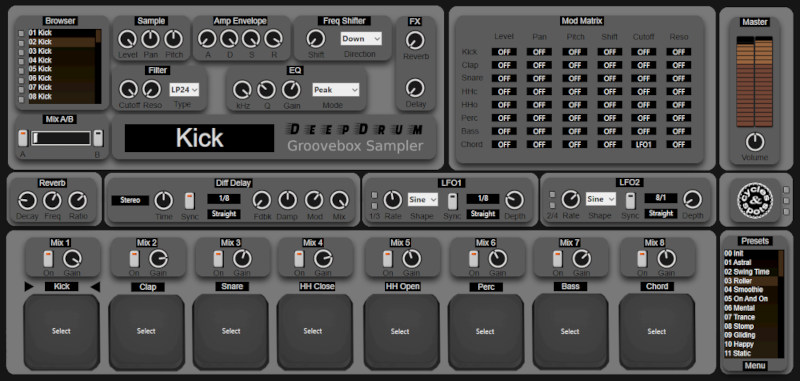Click the Mix A/B switch A
The width and height of the screenshot is (800, 381).
pos(23,139)
